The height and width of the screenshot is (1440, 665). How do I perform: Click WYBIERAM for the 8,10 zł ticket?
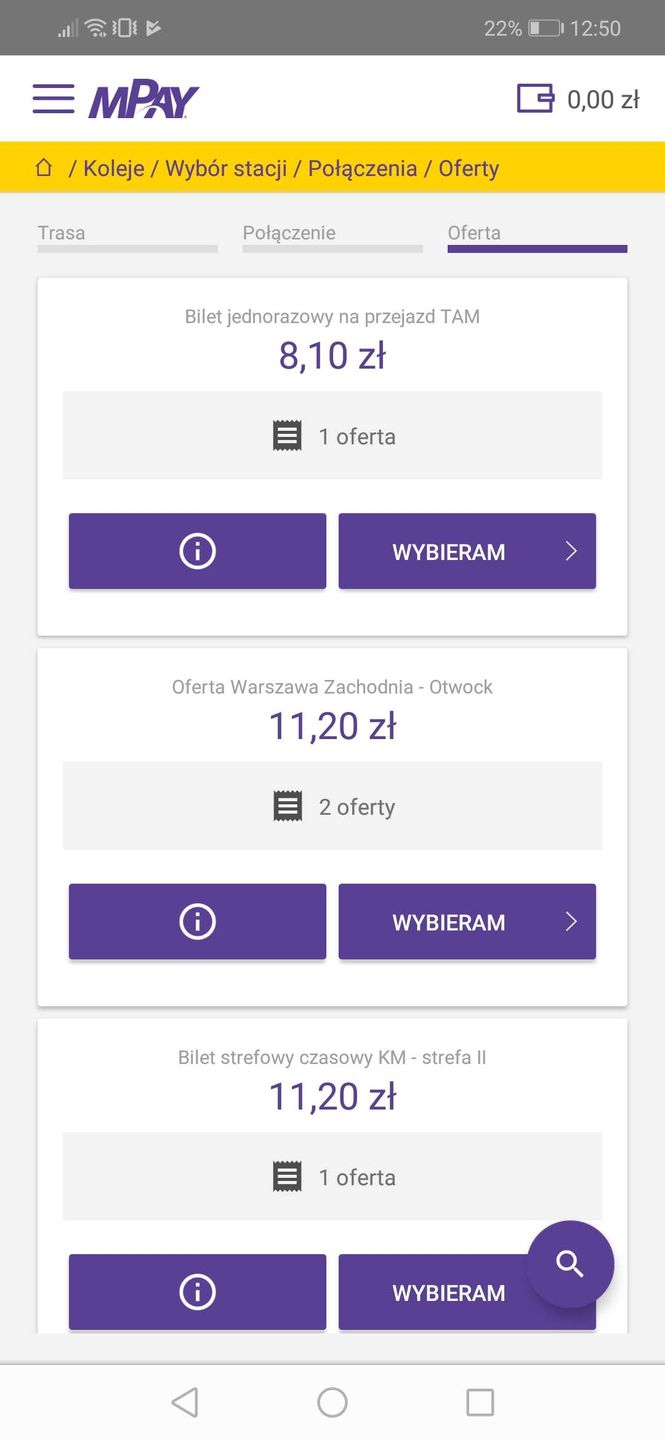pos(467,550)
